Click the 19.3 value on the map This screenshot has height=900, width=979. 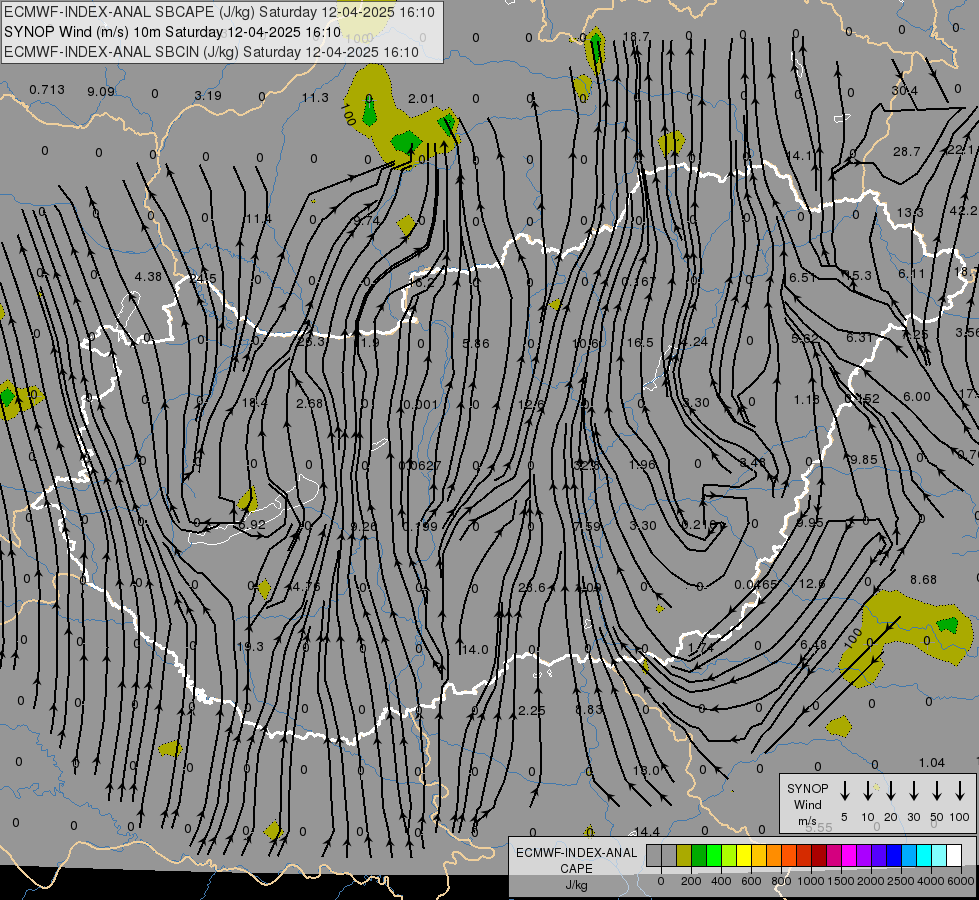[250, 646]
